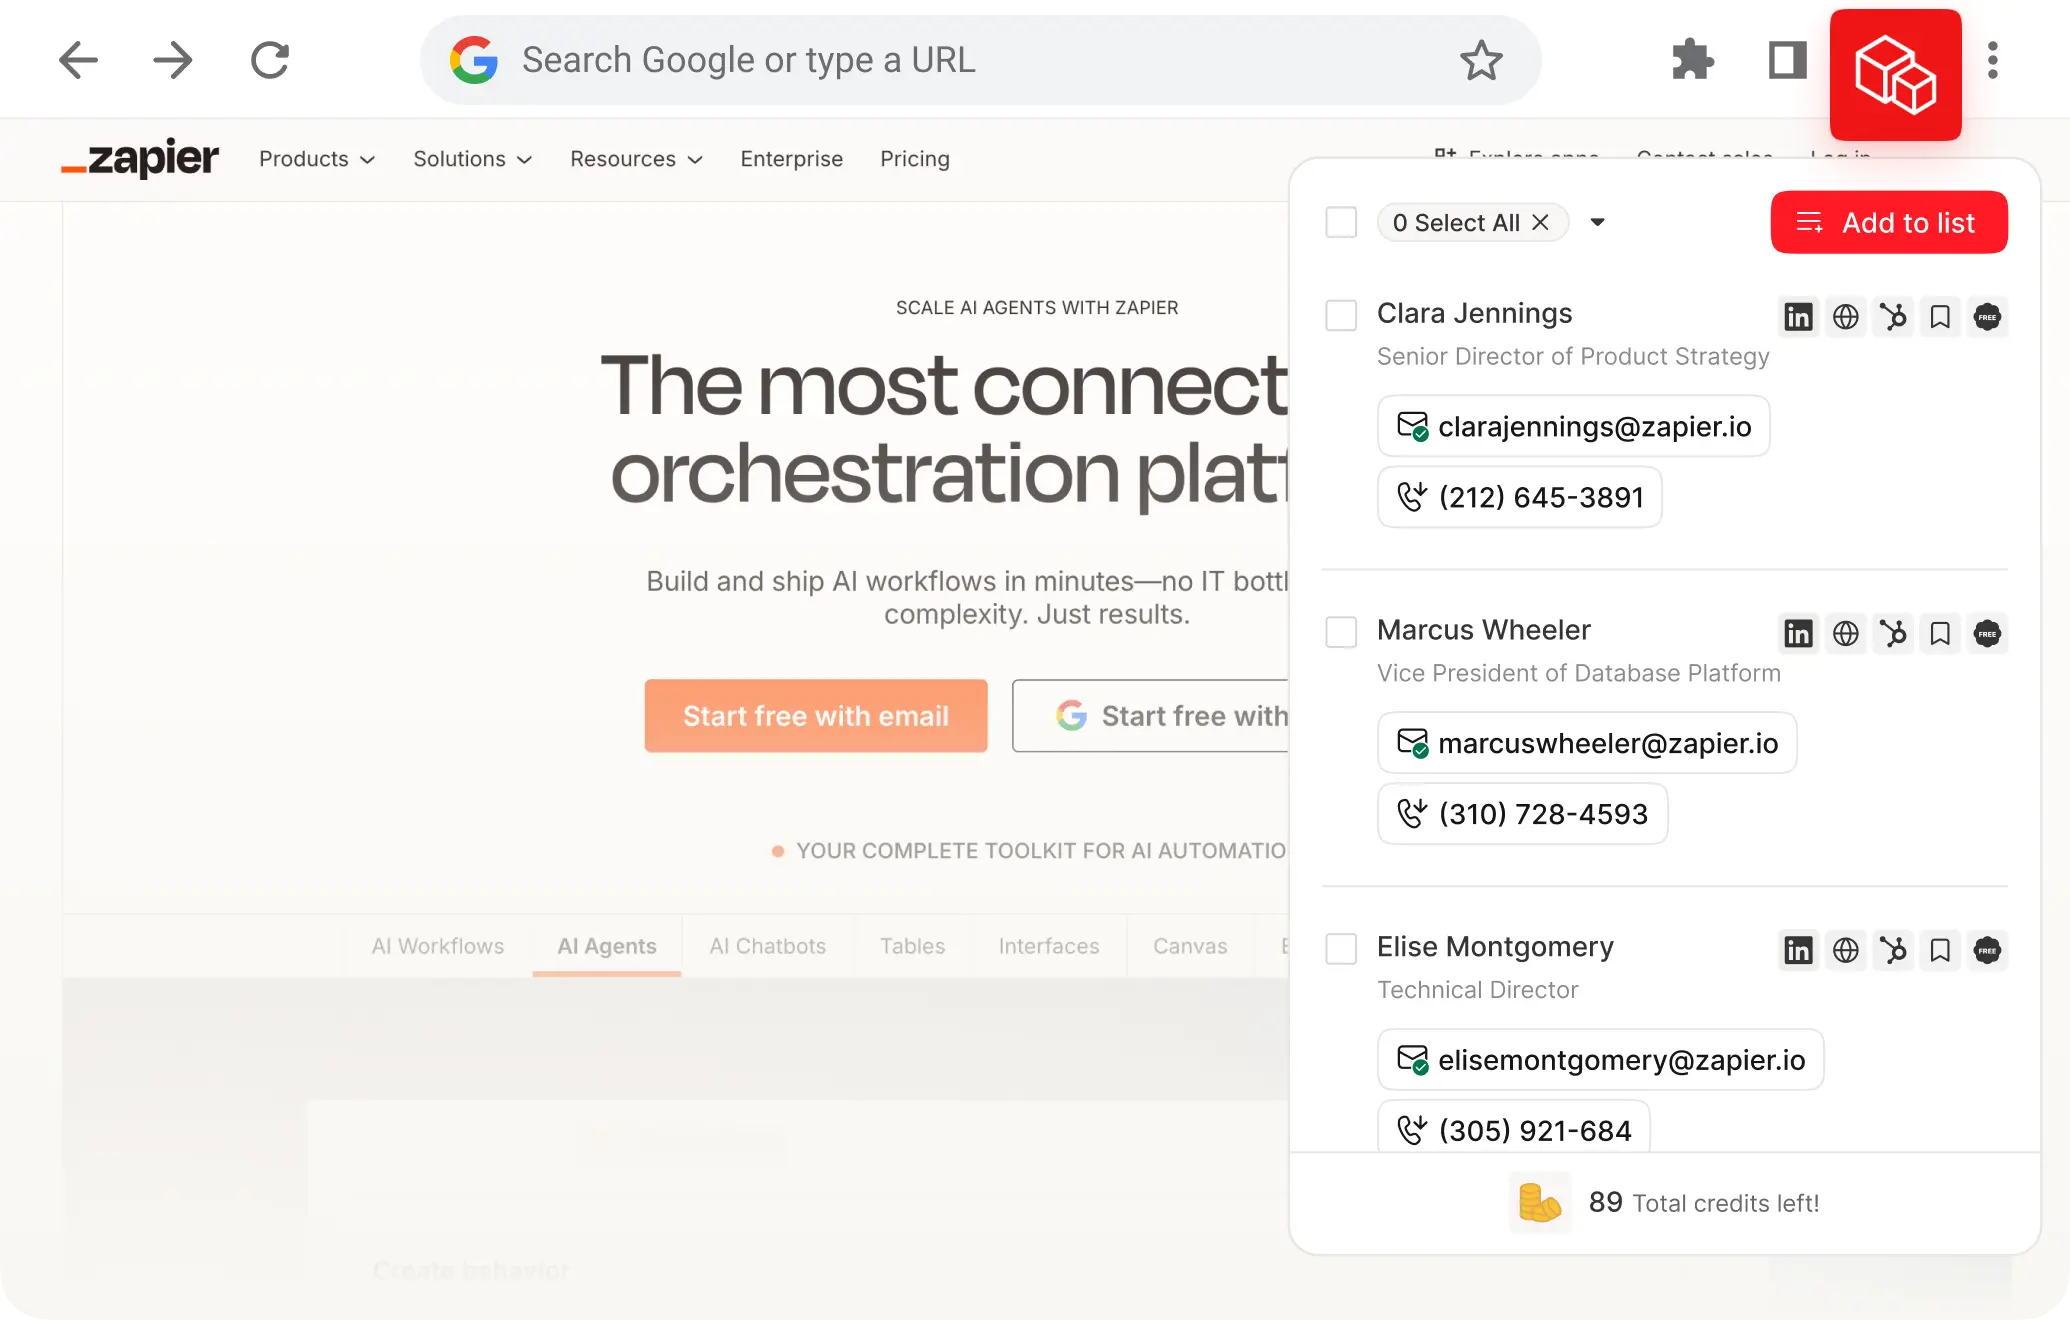Click HubSpot icon for Marcus Wheeler

click(x=1893, y=634)
